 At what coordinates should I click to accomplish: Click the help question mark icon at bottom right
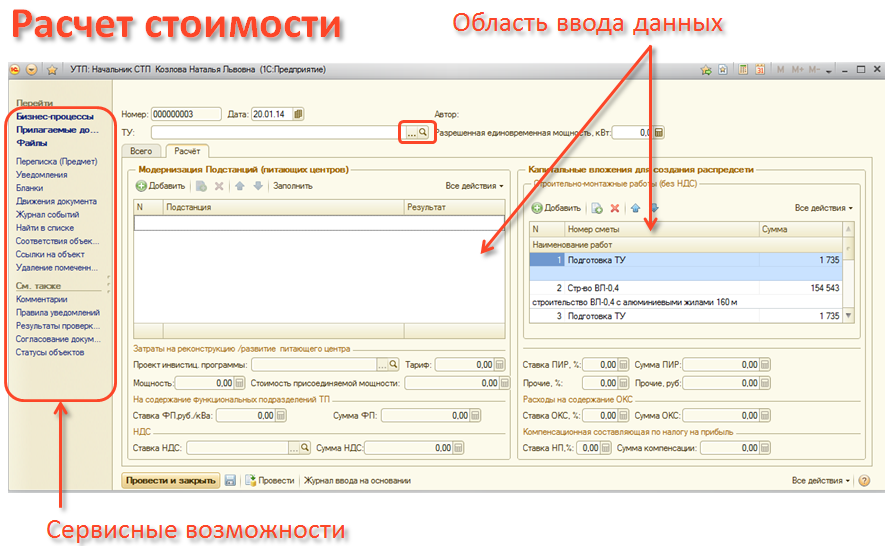[864, 481]
